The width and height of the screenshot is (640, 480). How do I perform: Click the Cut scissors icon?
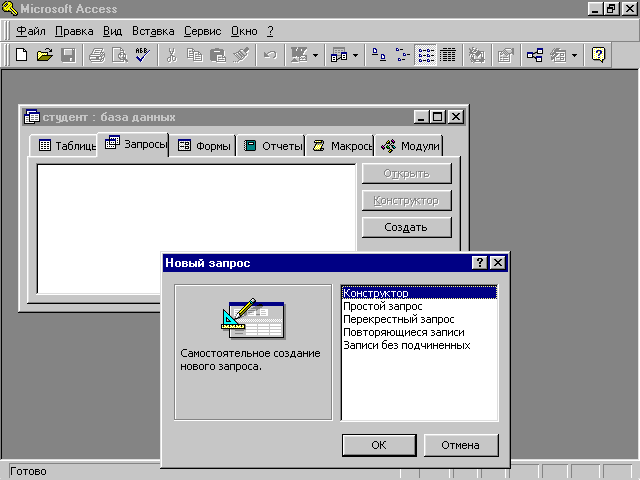pos(171,55)
